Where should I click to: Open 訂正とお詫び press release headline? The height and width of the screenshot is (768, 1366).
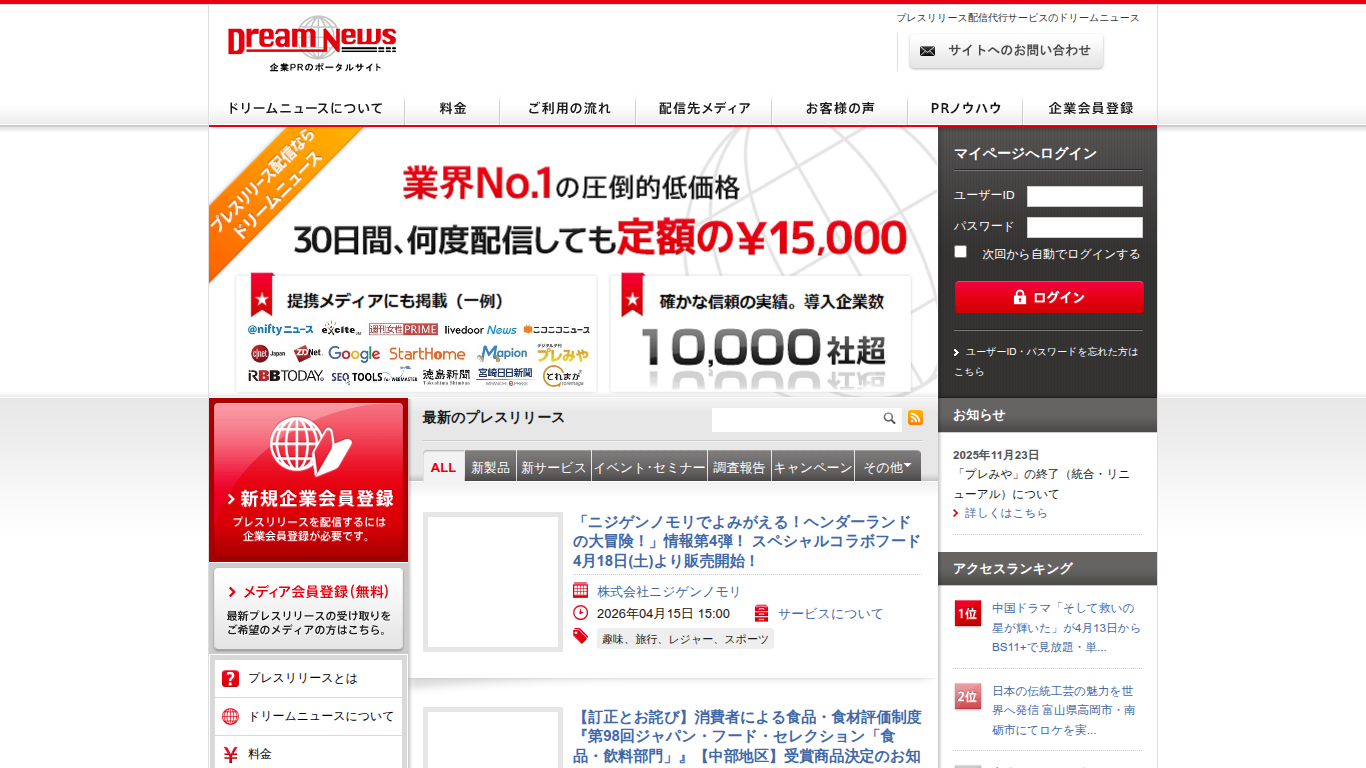pyautogui.click(x=747, y=737)
